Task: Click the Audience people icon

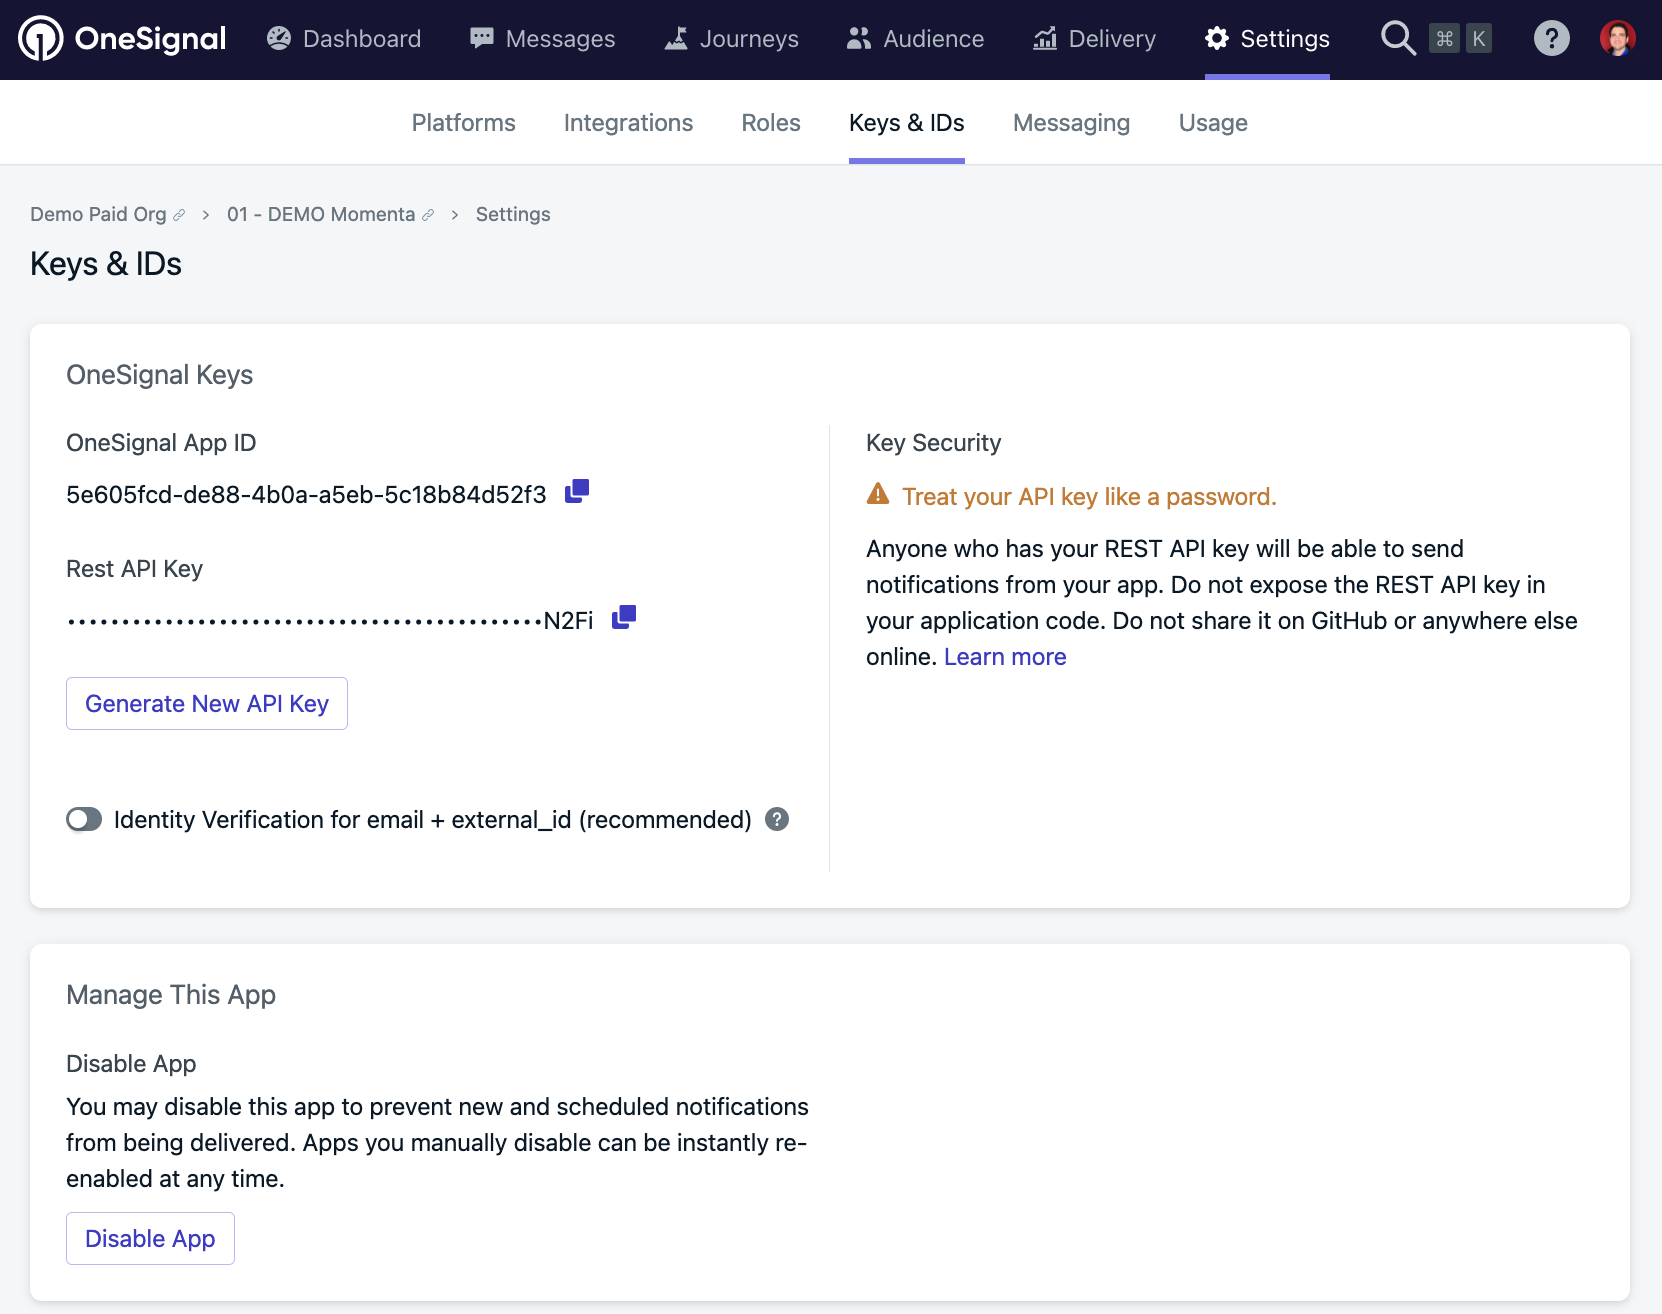Action: tap(858, 38)
